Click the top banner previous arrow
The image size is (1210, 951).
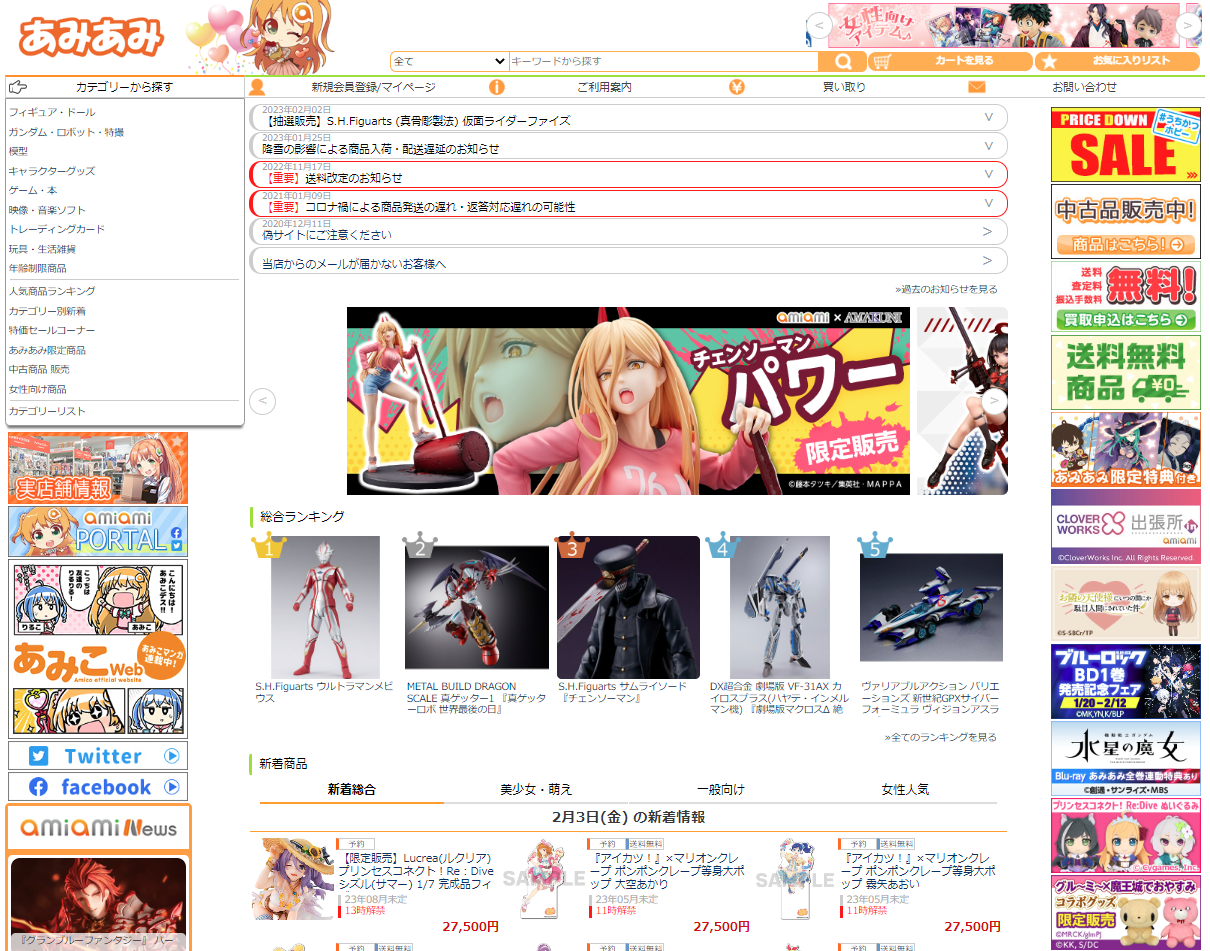click(819, 25)
